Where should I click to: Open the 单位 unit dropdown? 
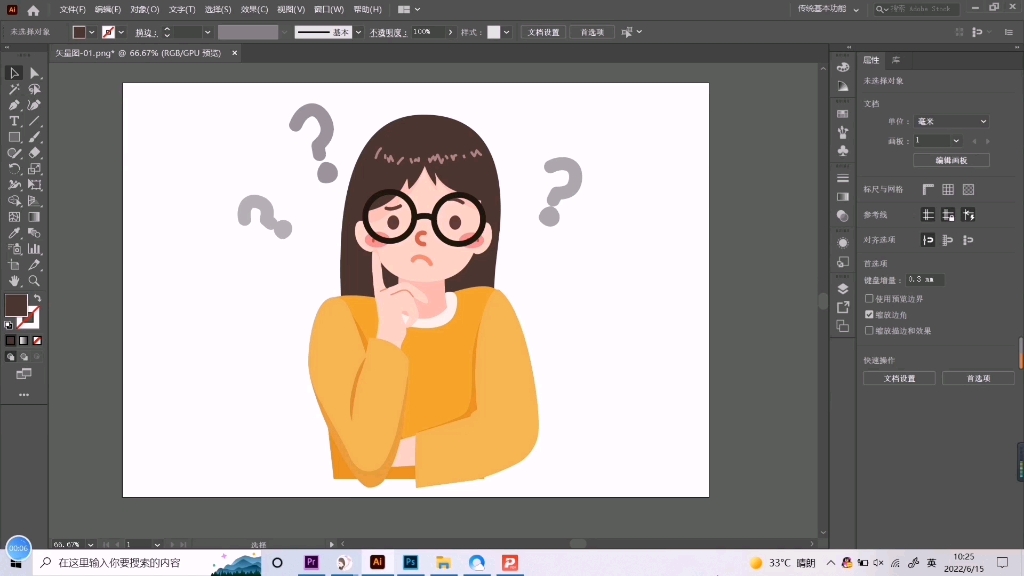click(951, 120)
